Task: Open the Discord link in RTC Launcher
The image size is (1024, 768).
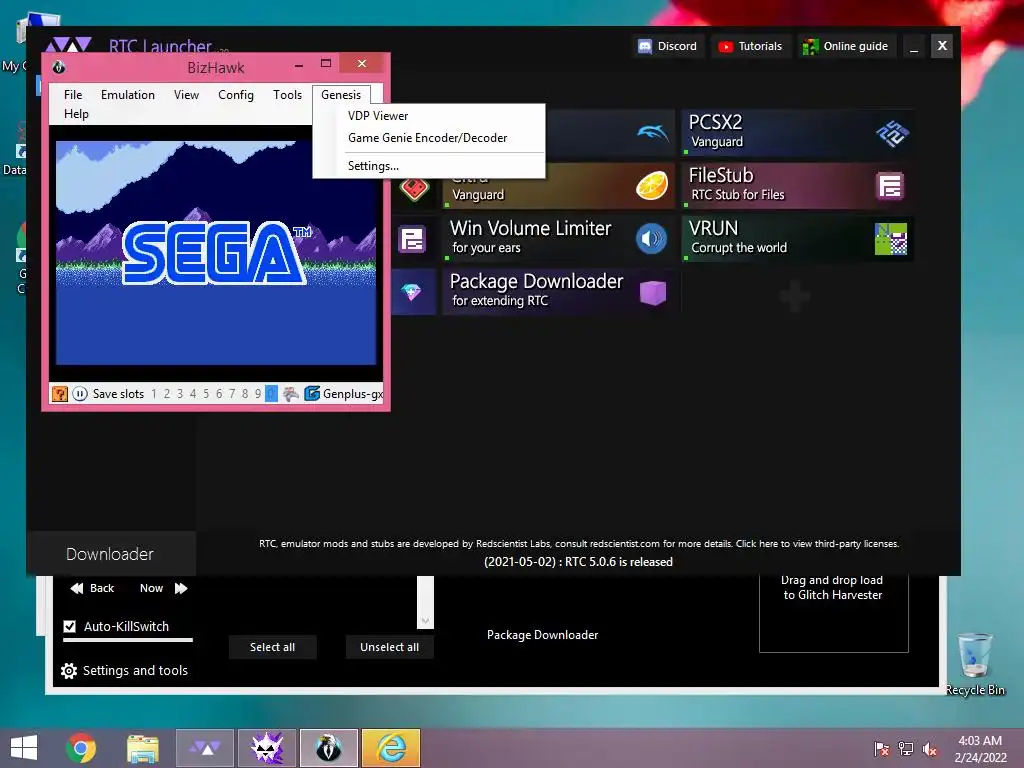Action: tap(668, 46)
